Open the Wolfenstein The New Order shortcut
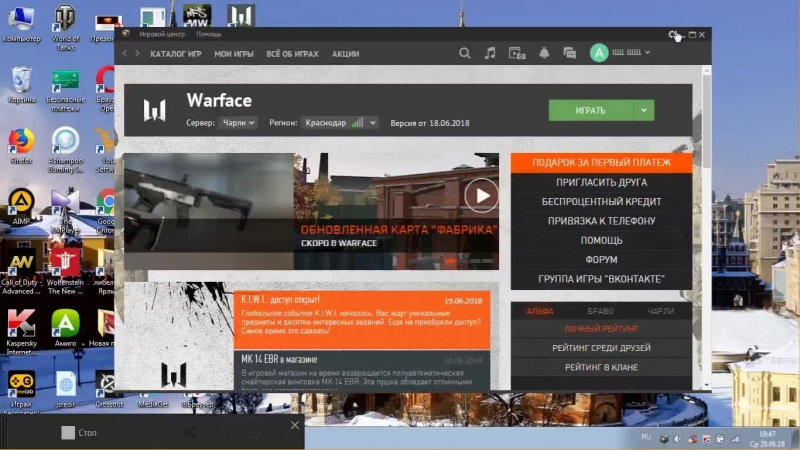The height and width of the screenshot is (450, 800). tap(65, 271)
